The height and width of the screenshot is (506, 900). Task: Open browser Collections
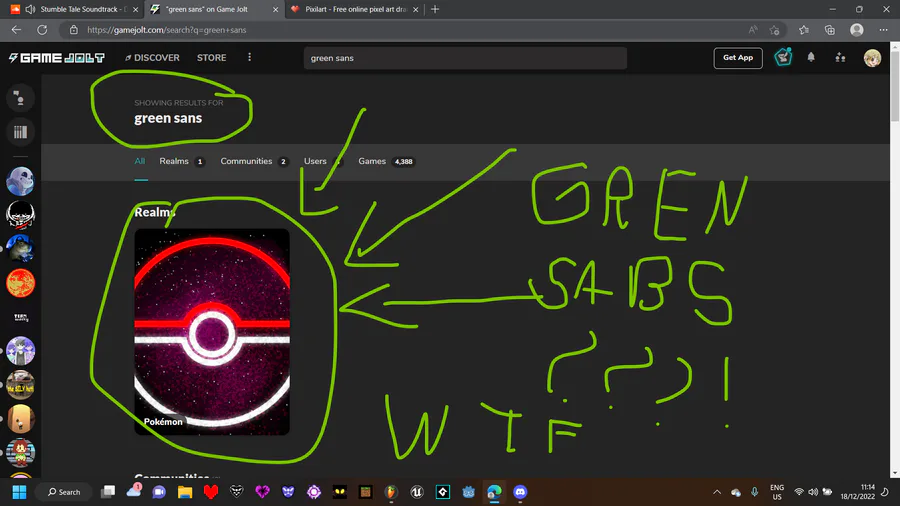click(x=830, y=30)
